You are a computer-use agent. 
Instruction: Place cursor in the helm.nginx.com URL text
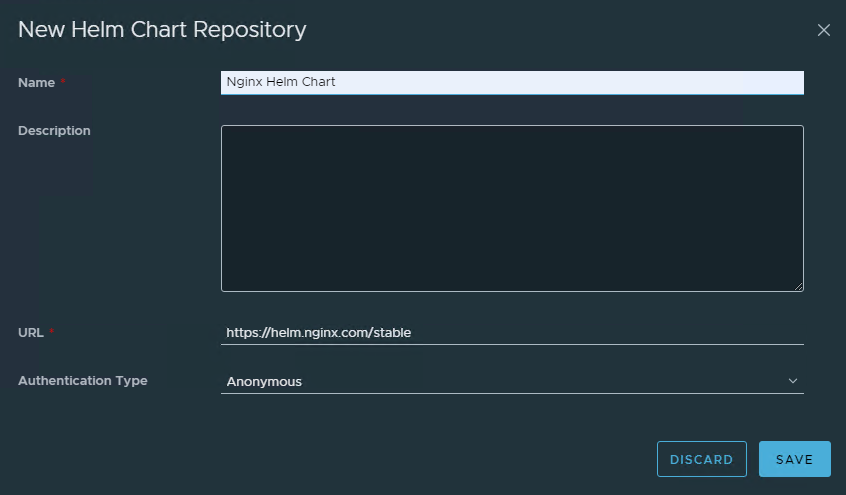(x=318, y=332)
